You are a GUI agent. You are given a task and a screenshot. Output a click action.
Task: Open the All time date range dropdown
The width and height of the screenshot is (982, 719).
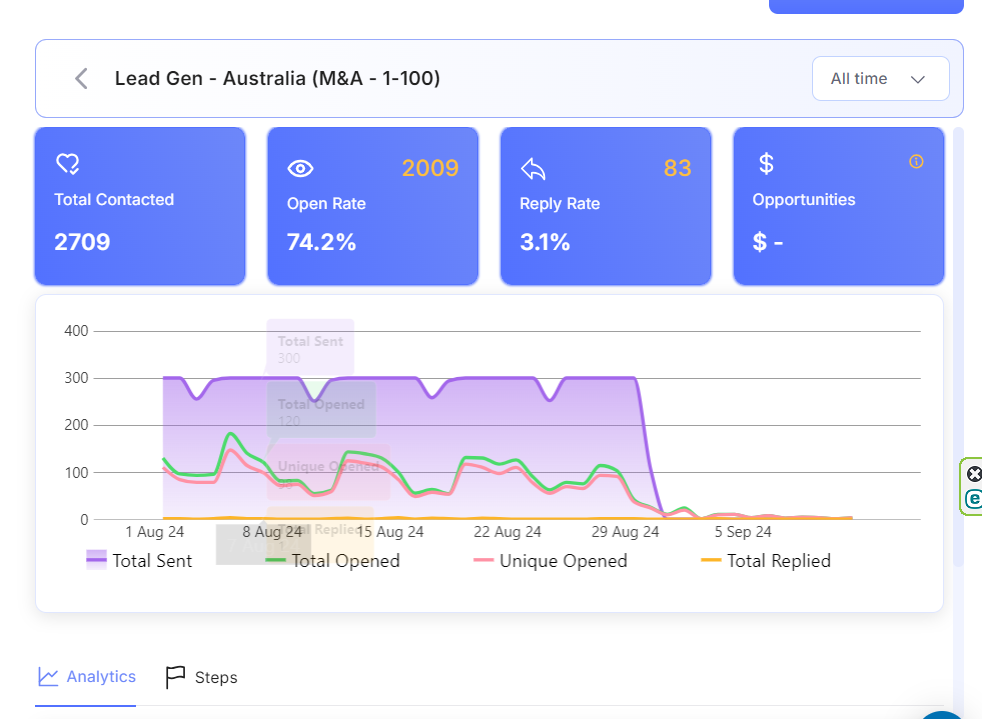tap(881, 79)
